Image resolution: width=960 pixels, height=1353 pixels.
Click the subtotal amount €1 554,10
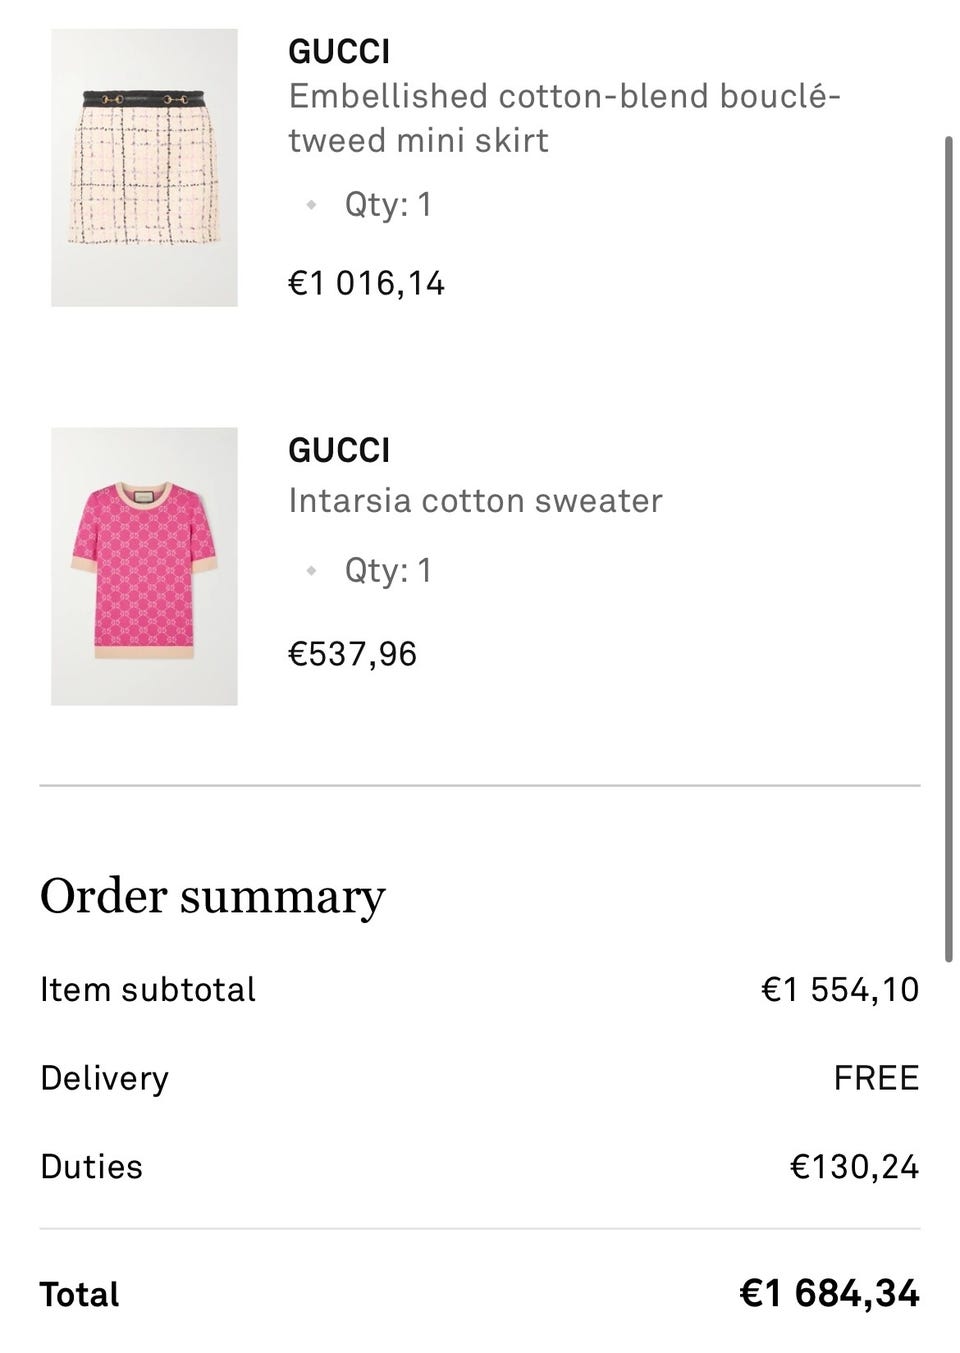coord(840,989)
